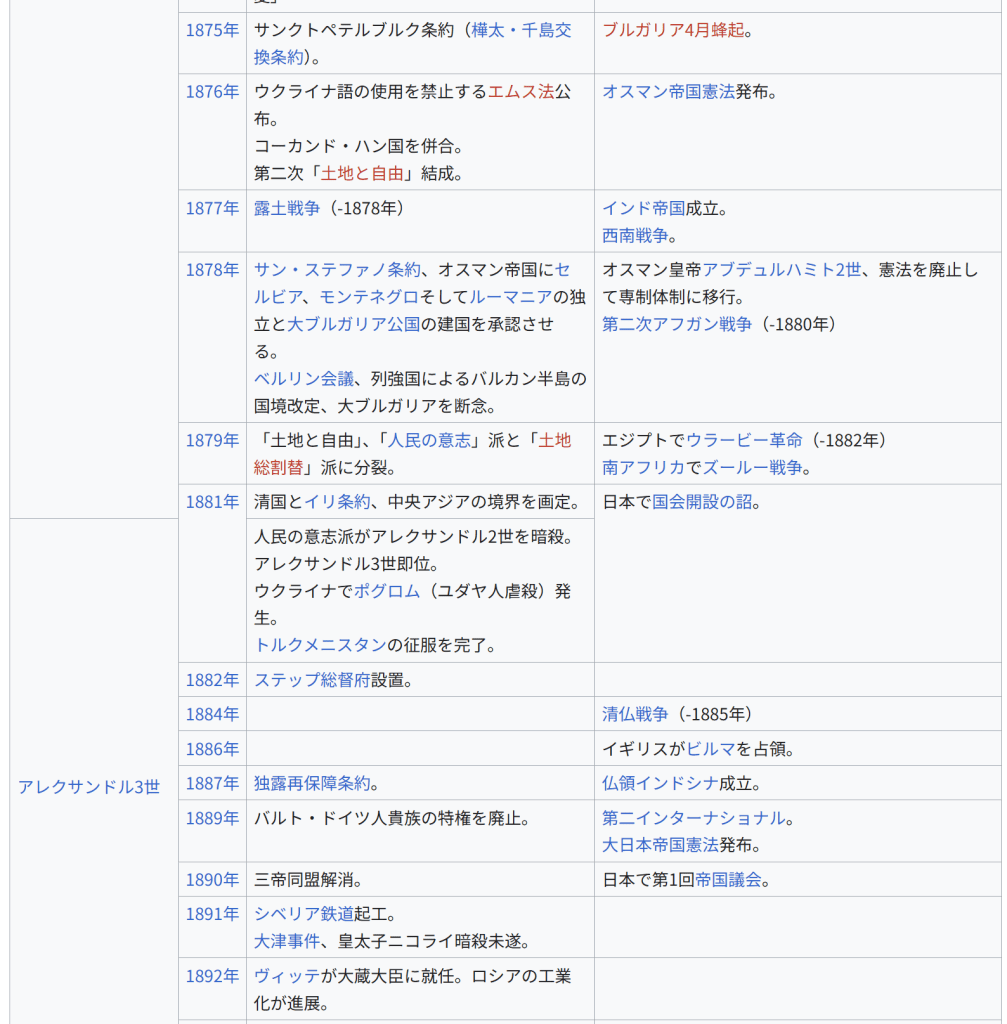
Task: Open the 大日本帝国憲法 link
Action: tap(660, 845)
